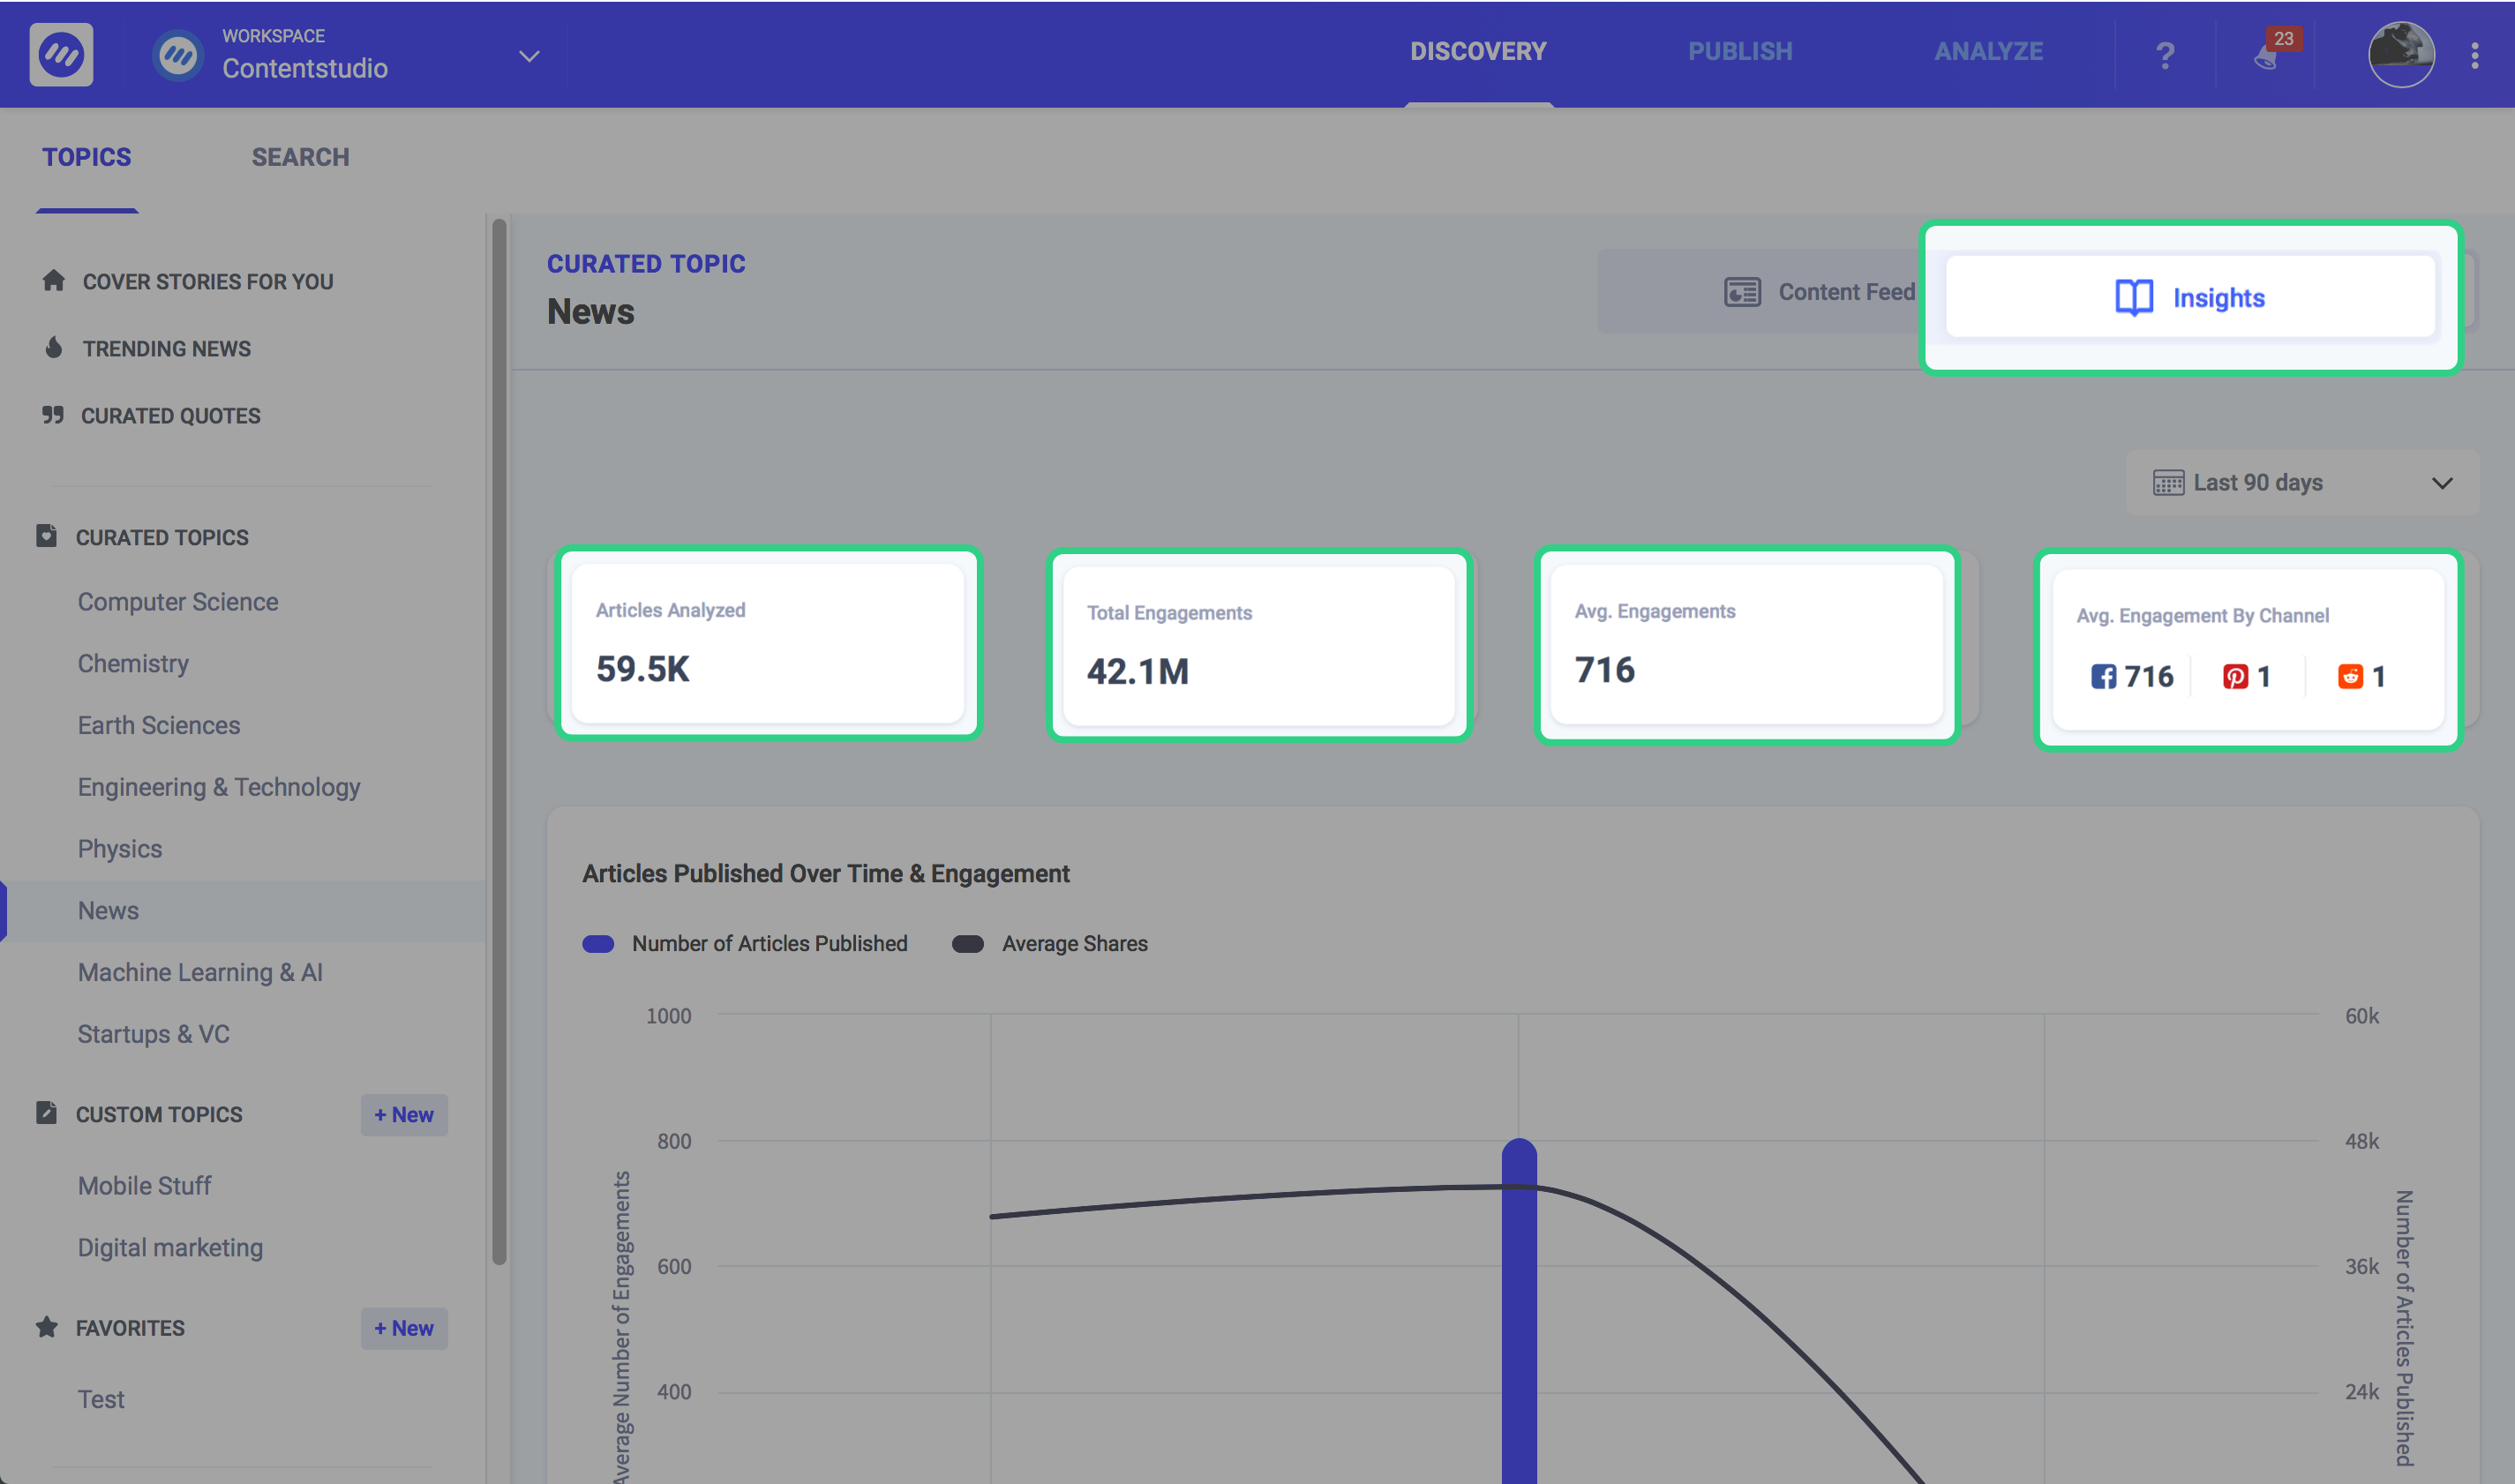Open Startups & VC topic
This screenshot has height=1484, width=2515.
point(154,1034)
